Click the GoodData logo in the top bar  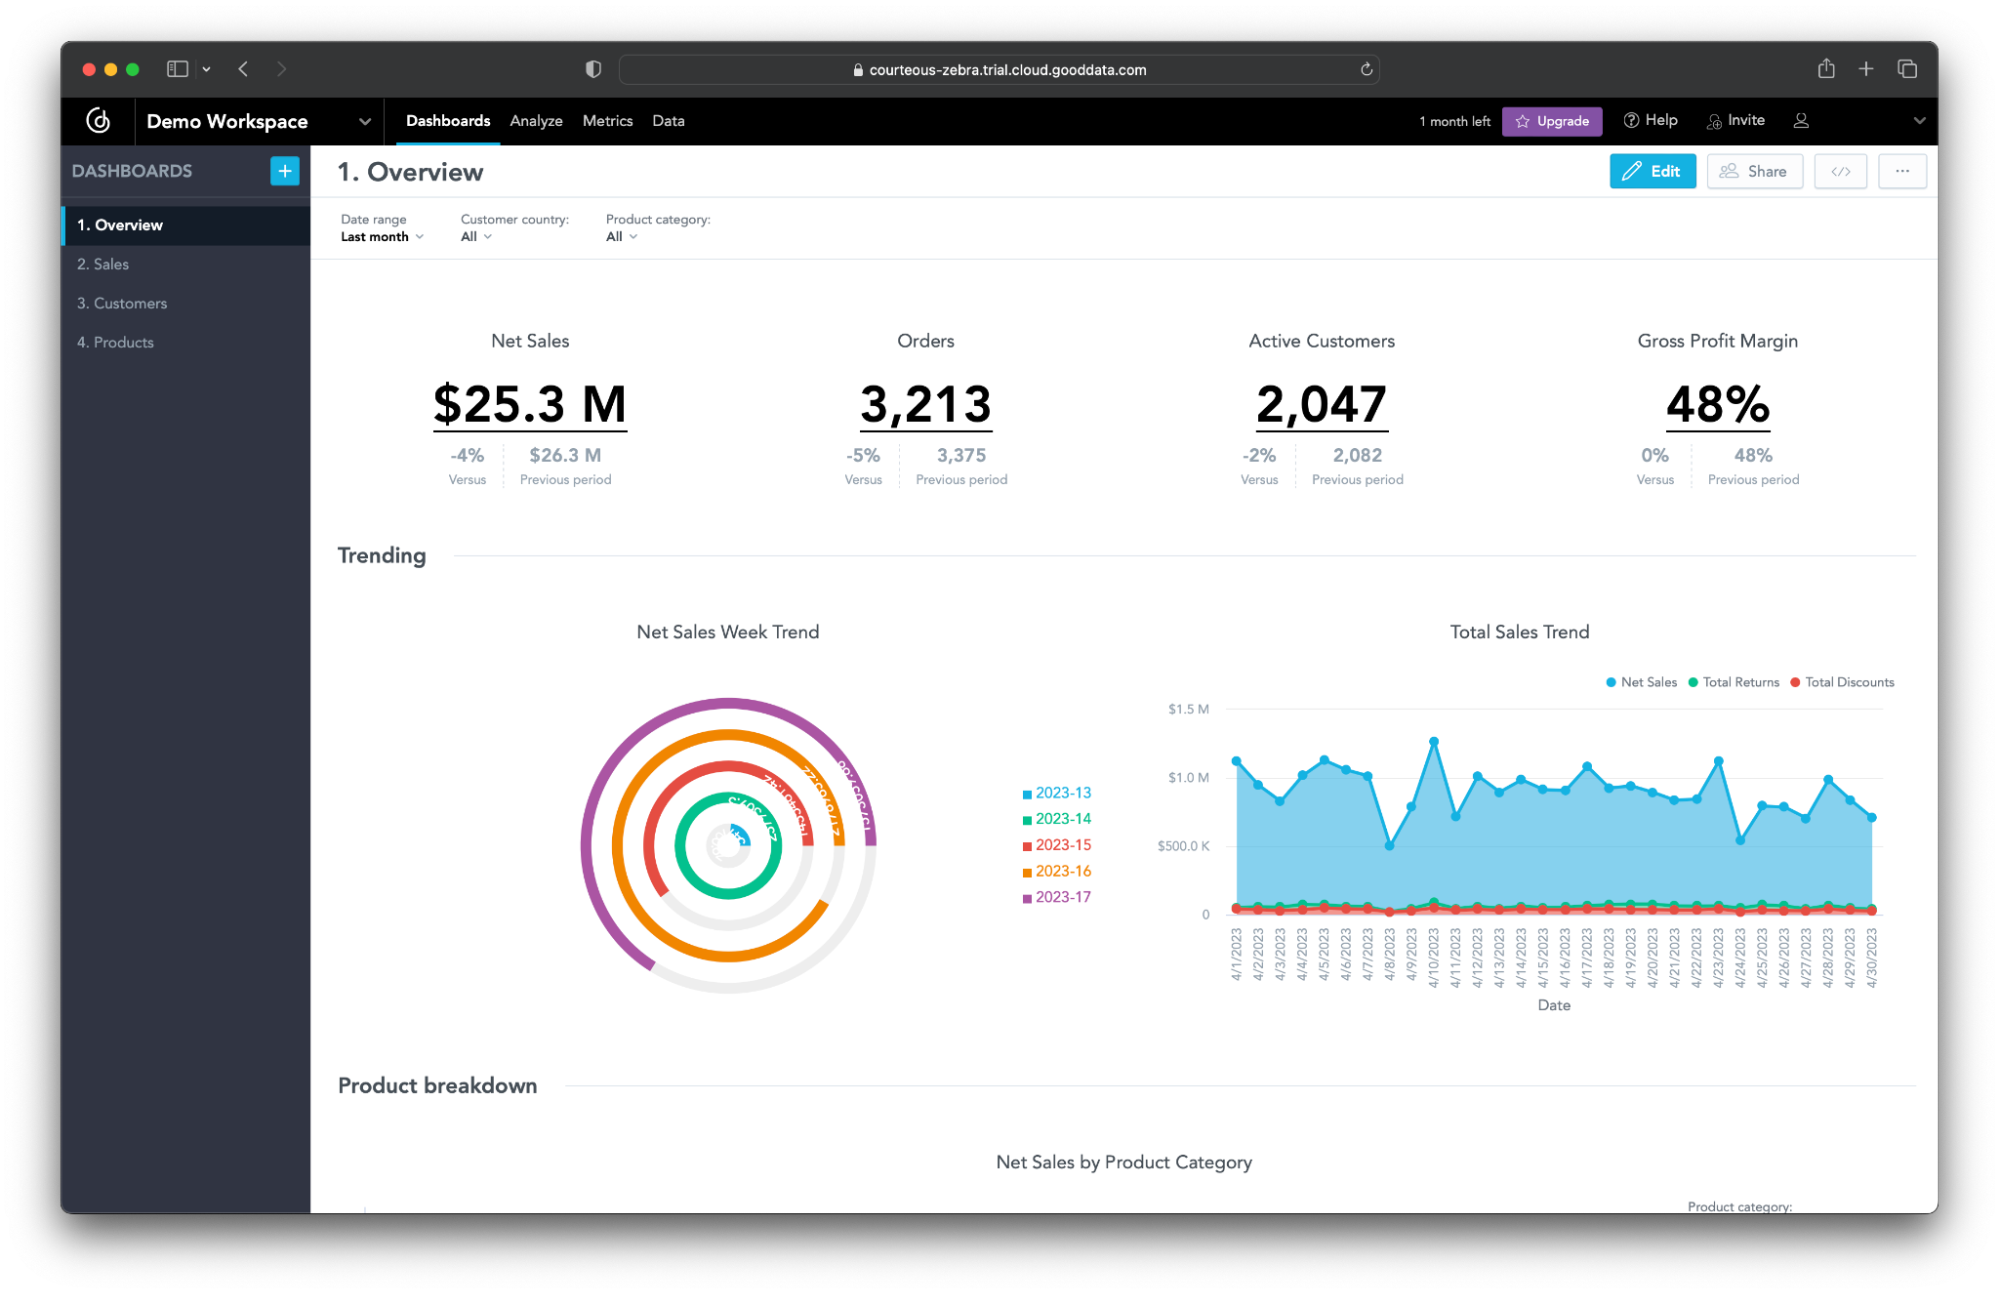[98, 120]
